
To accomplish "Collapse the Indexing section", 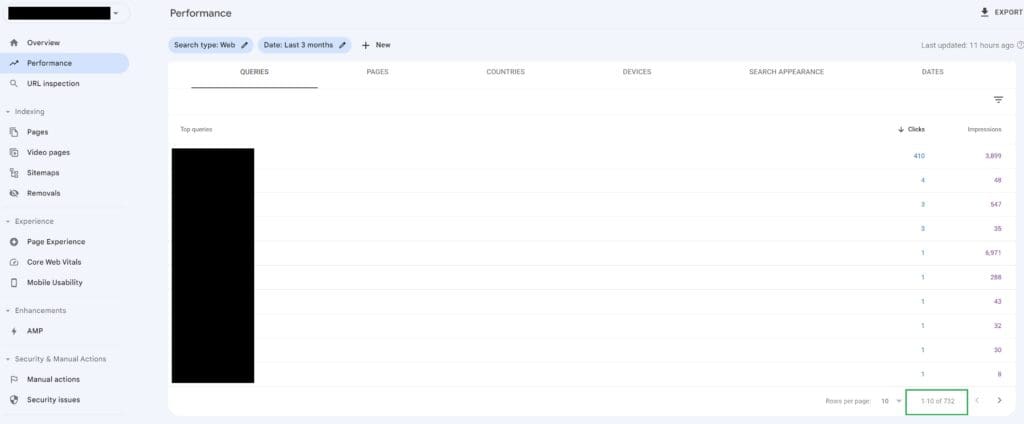I will [8, 112].
